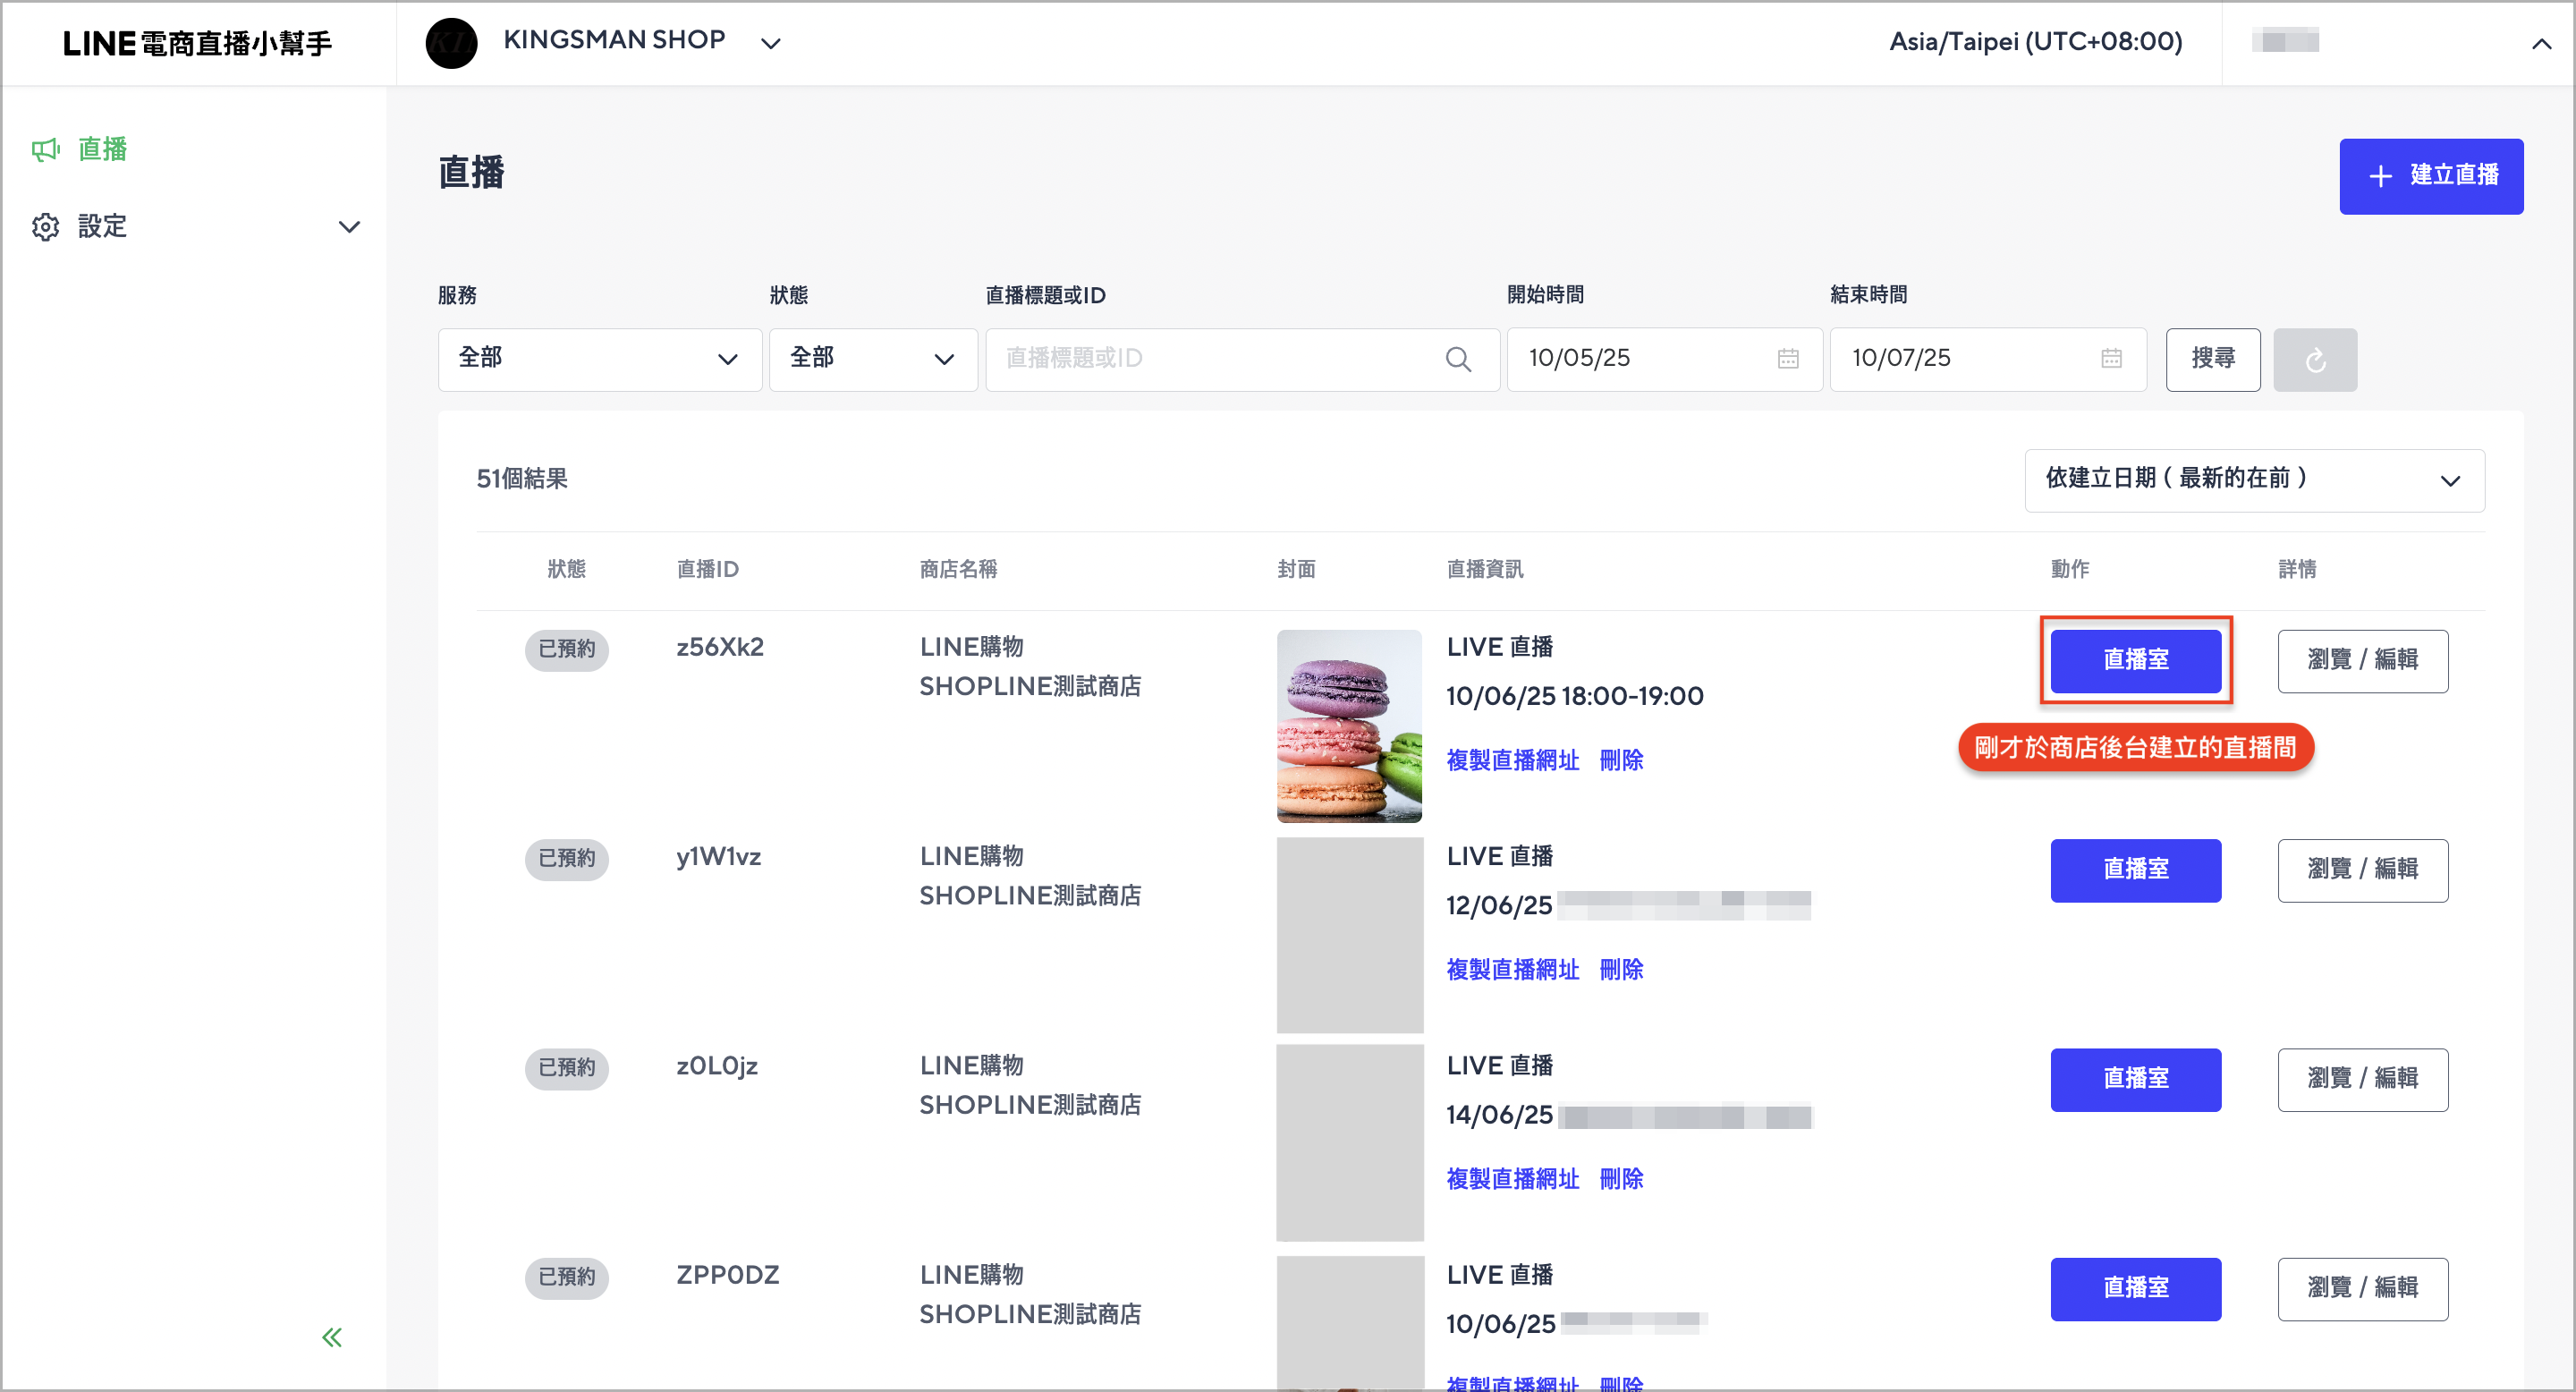Click the 商店名稱 column header
2576x1392 pixels.
(957, 569)
